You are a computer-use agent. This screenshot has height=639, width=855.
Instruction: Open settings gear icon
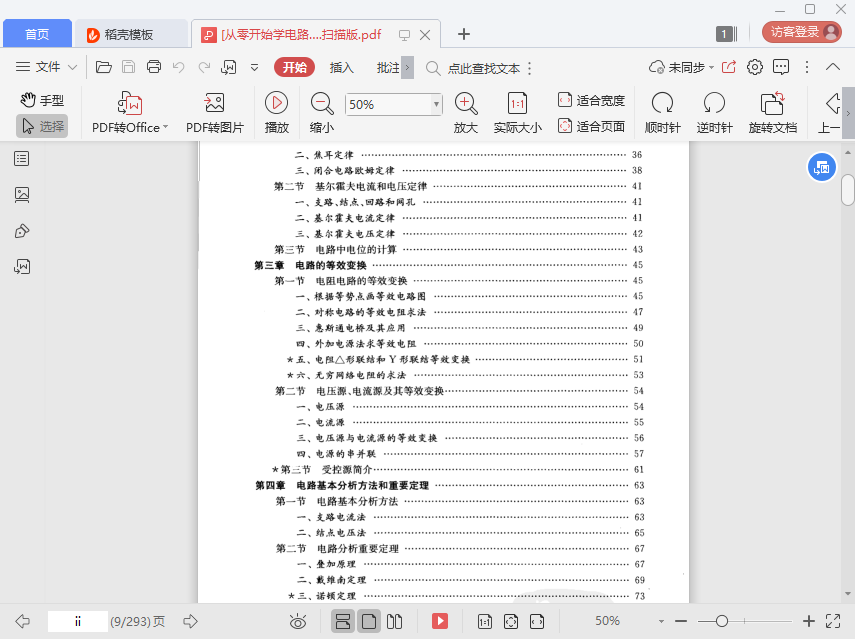[x=755, y=67]
